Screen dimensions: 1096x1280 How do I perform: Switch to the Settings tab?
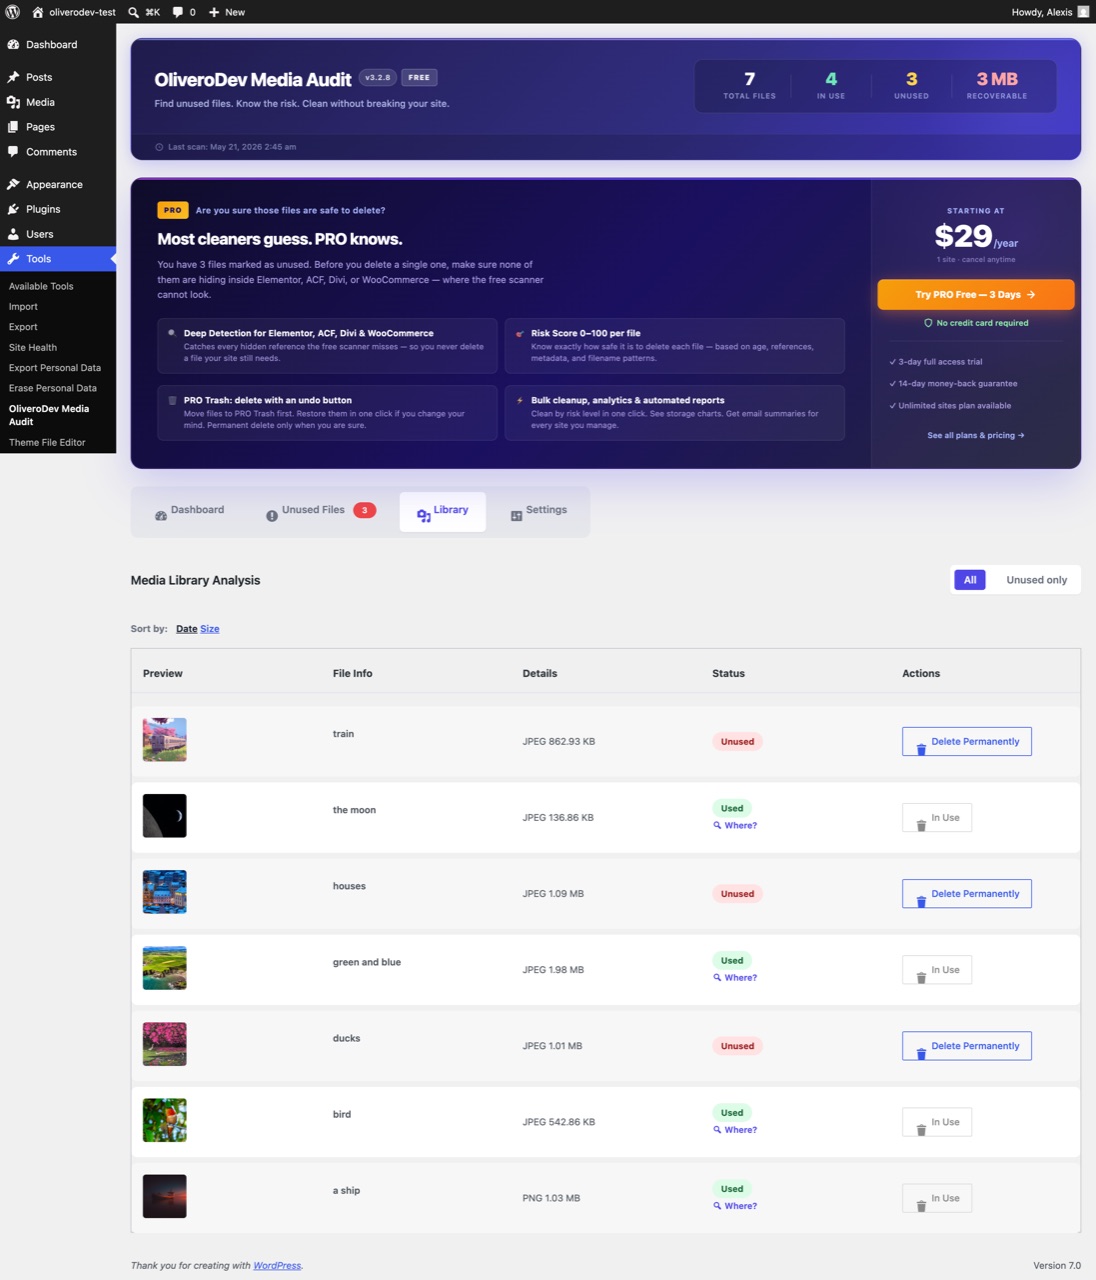click(538, 511)
